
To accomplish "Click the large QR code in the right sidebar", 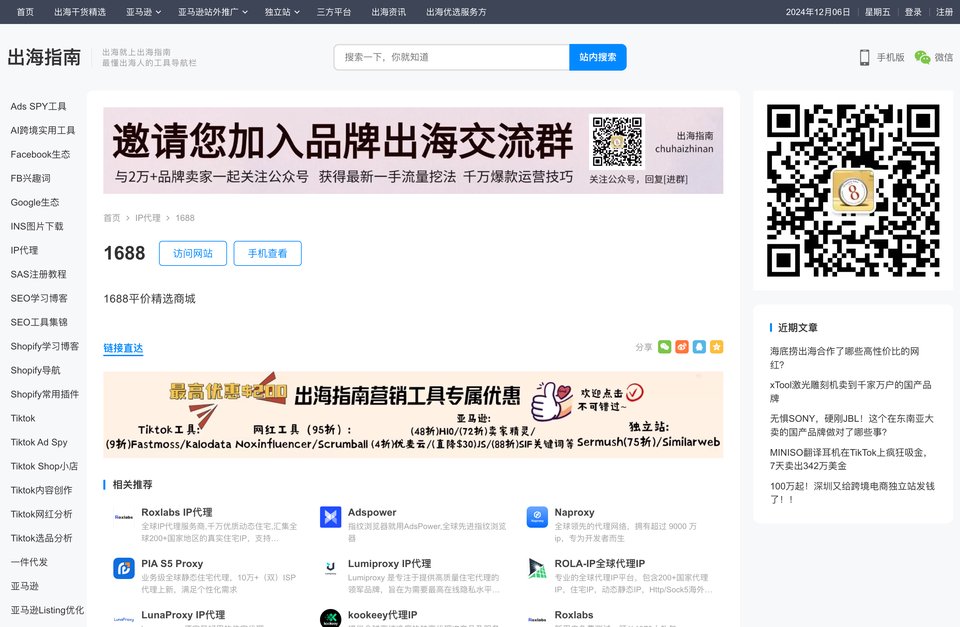I will click(853, 190).
